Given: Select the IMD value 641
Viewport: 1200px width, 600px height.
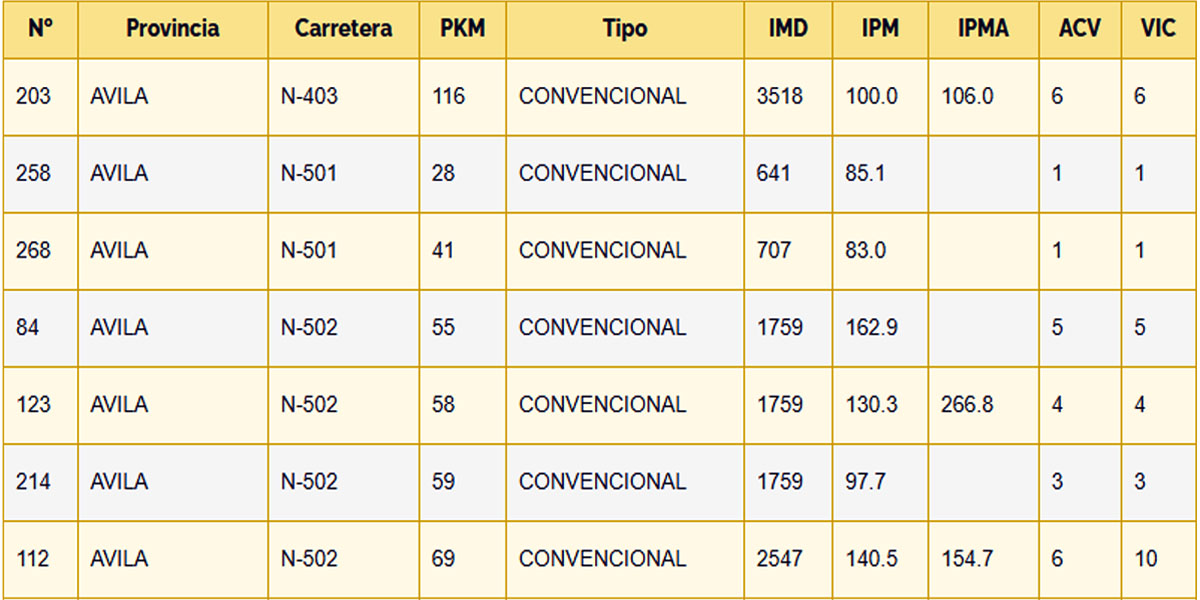Looking at the screenshot, I should (x=774, y=174).
